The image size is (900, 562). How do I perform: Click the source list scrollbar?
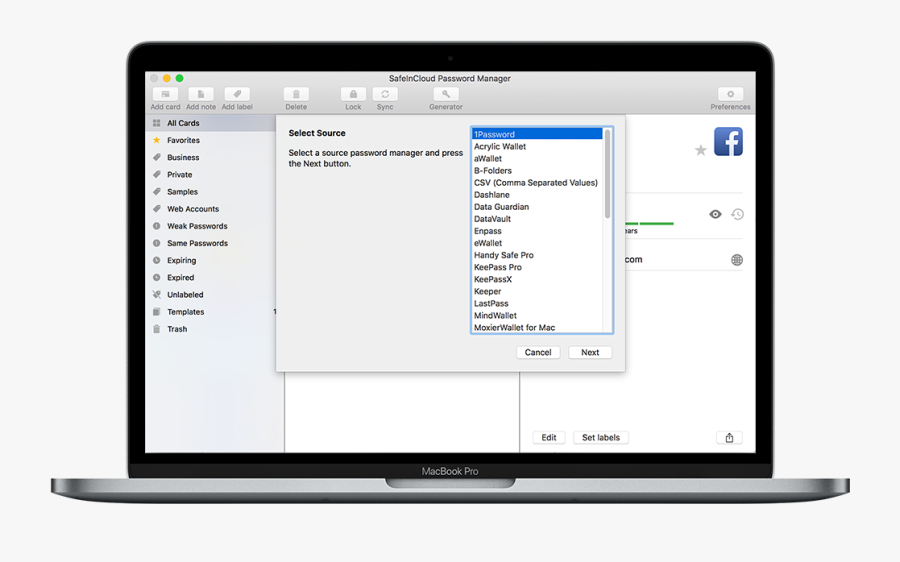[607, 174]
